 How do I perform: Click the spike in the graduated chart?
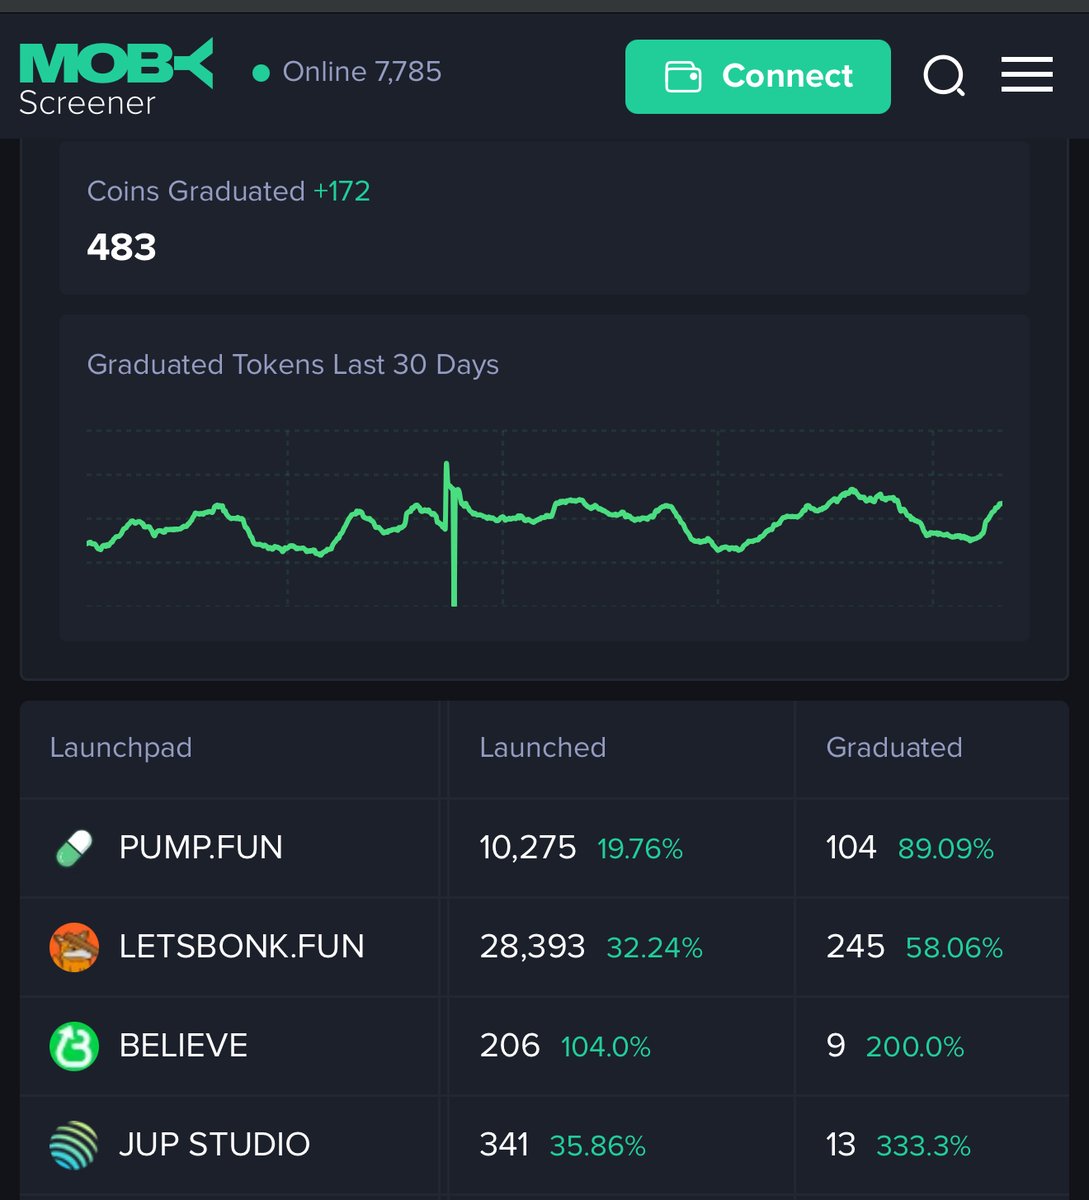point(451,533)
